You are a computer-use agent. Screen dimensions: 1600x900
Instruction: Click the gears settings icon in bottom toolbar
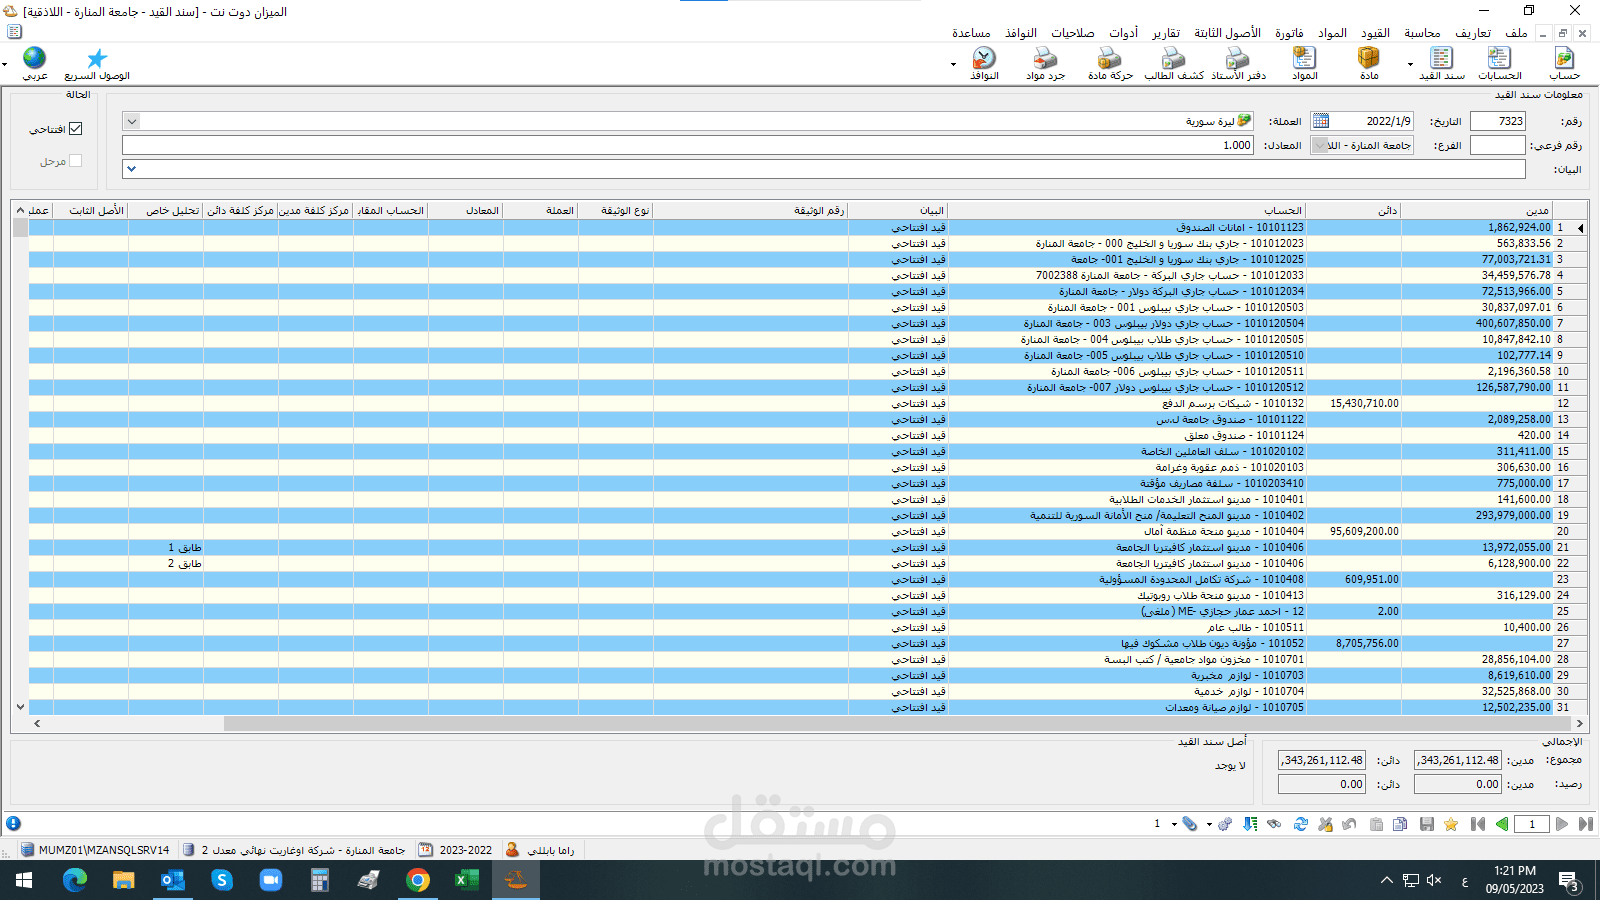point(1225,824)
